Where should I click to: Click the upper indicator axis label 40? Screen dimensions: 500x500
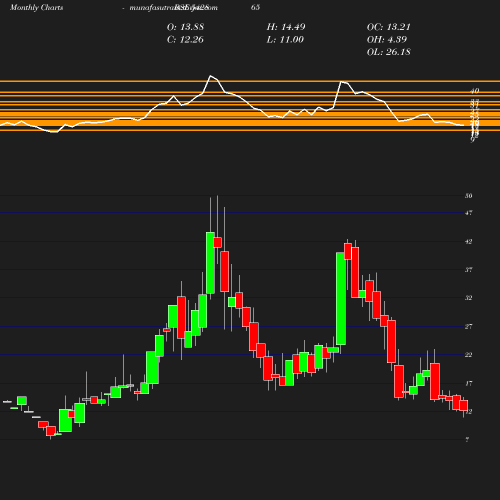tap(475, 91)
